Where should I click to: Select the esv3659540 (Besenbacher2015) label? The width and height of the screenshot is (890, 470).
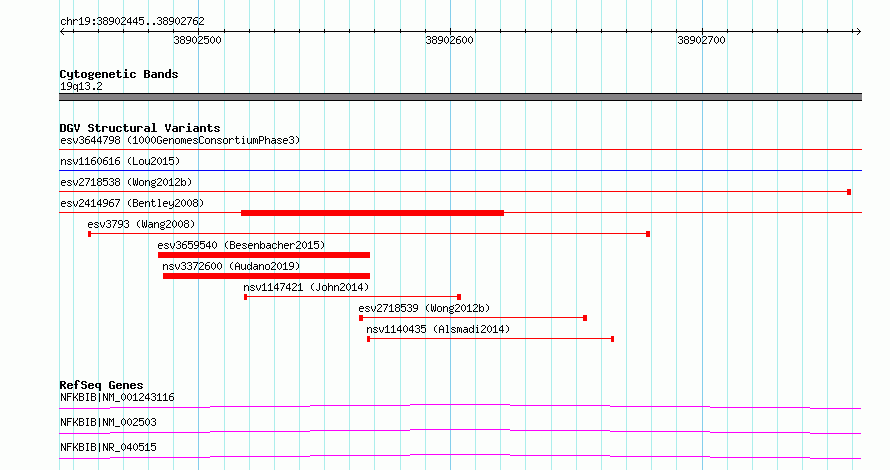point(241,245)
